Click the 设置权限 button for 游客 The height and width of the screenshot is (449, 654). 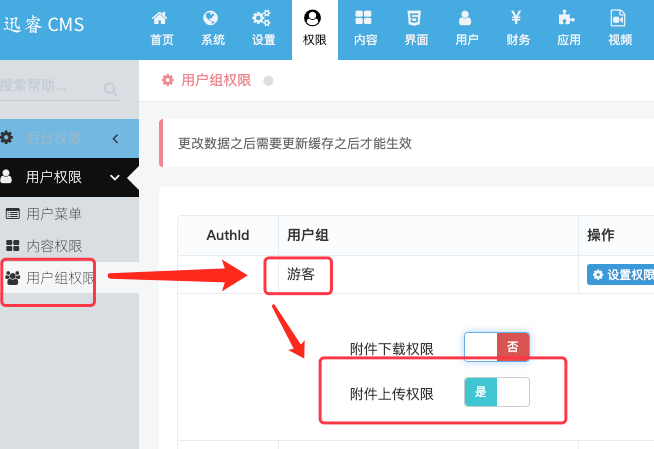621,275
